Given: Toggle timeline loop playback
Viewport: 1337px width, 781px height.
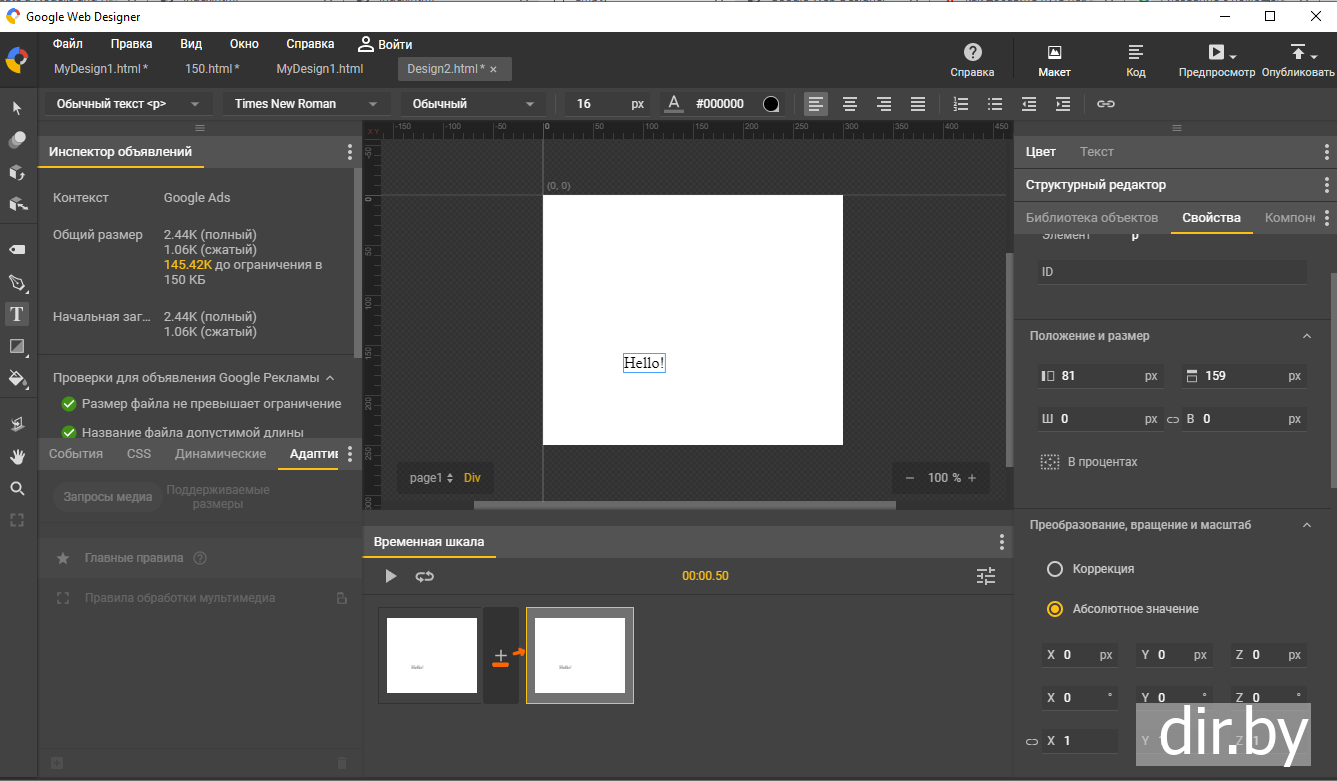Looking at the screenshot, I should click(425, 576).
